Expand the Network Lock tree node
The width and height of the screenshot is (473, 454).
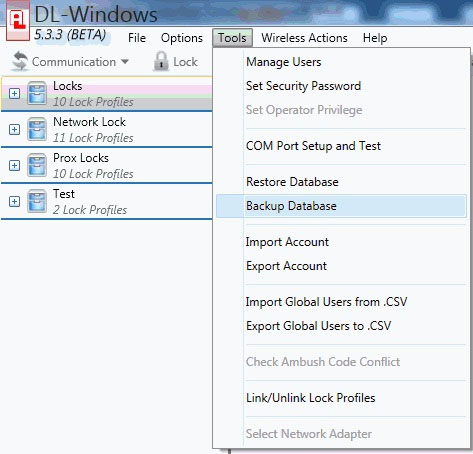pyautogui.click(x=14, y=129)
